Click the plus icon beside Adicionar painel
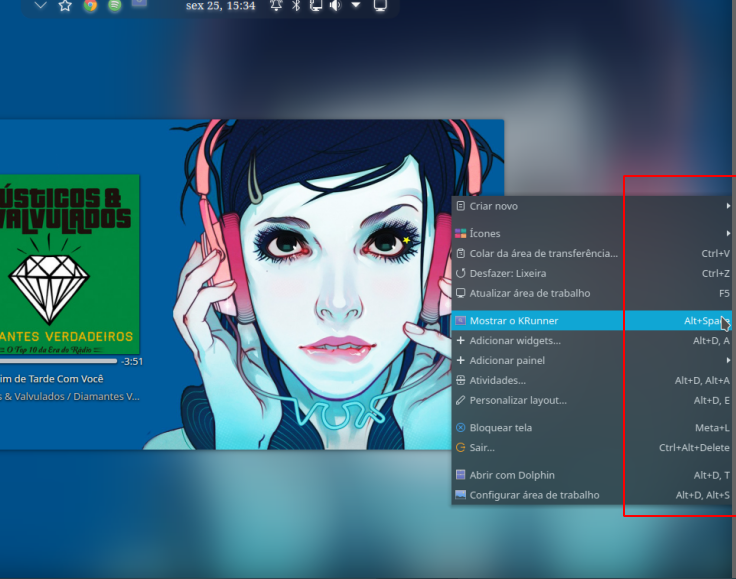The height and width of the screenshot is (579, 736). [x=461, y=360]
